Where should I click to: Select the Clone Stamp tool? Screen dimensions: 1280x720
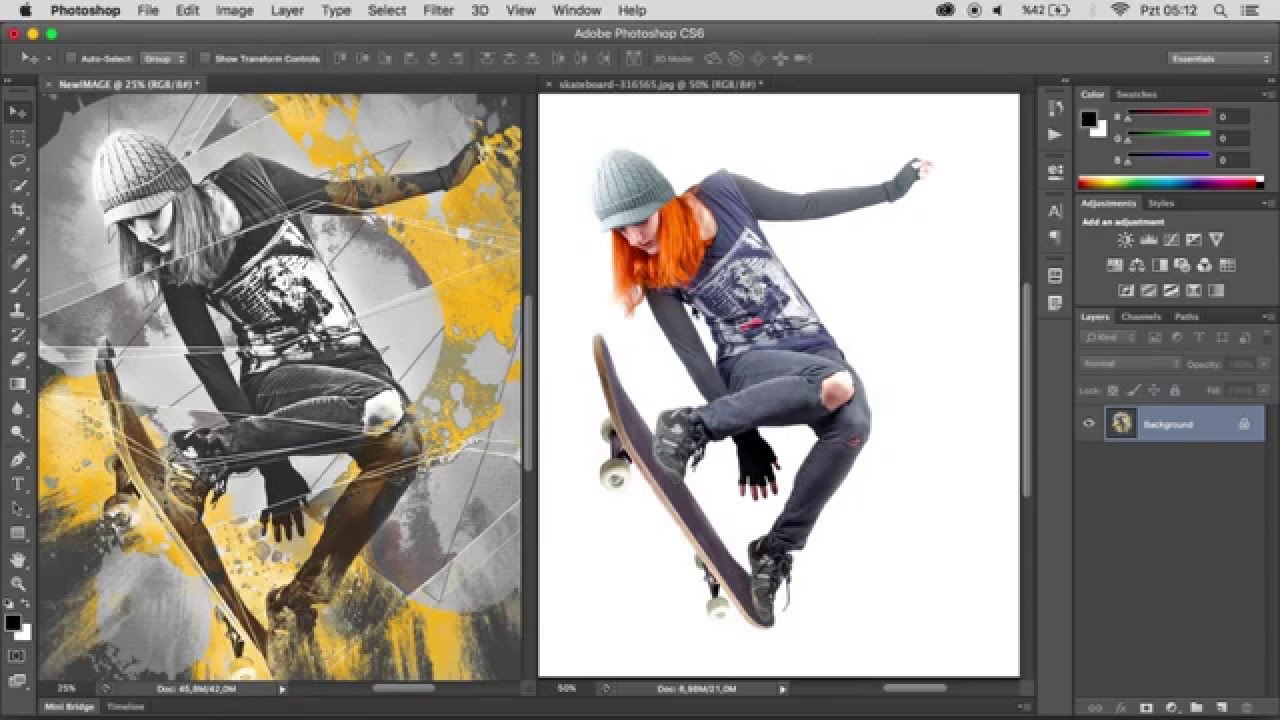tap(18, 310)
